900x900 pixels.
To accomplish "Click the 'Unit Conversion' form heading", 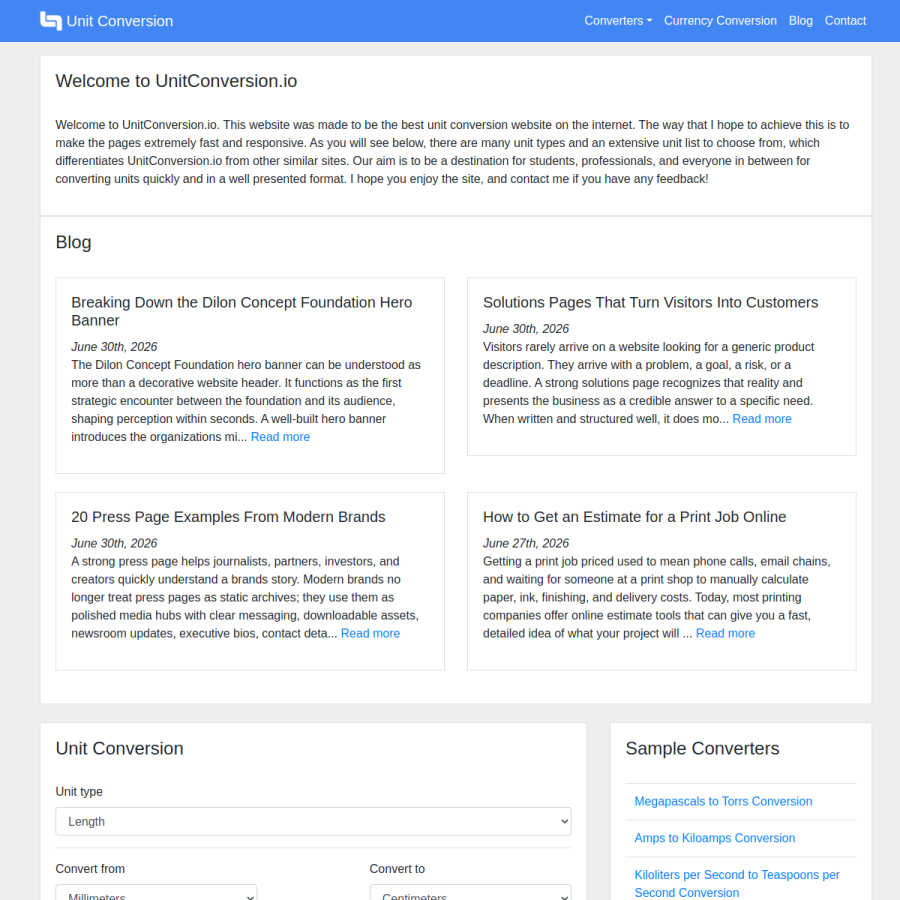I will coord(119,748).
